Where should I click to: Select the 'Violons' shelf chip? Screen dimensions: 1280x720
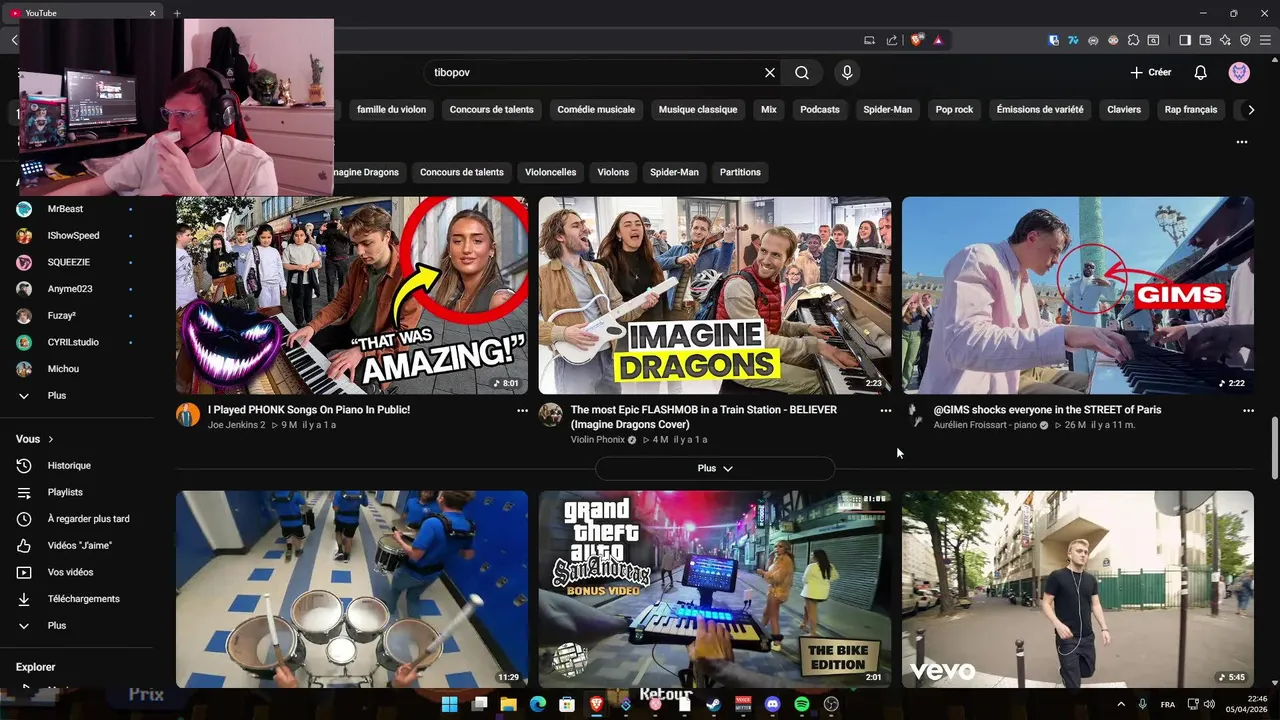pos(613,172)
